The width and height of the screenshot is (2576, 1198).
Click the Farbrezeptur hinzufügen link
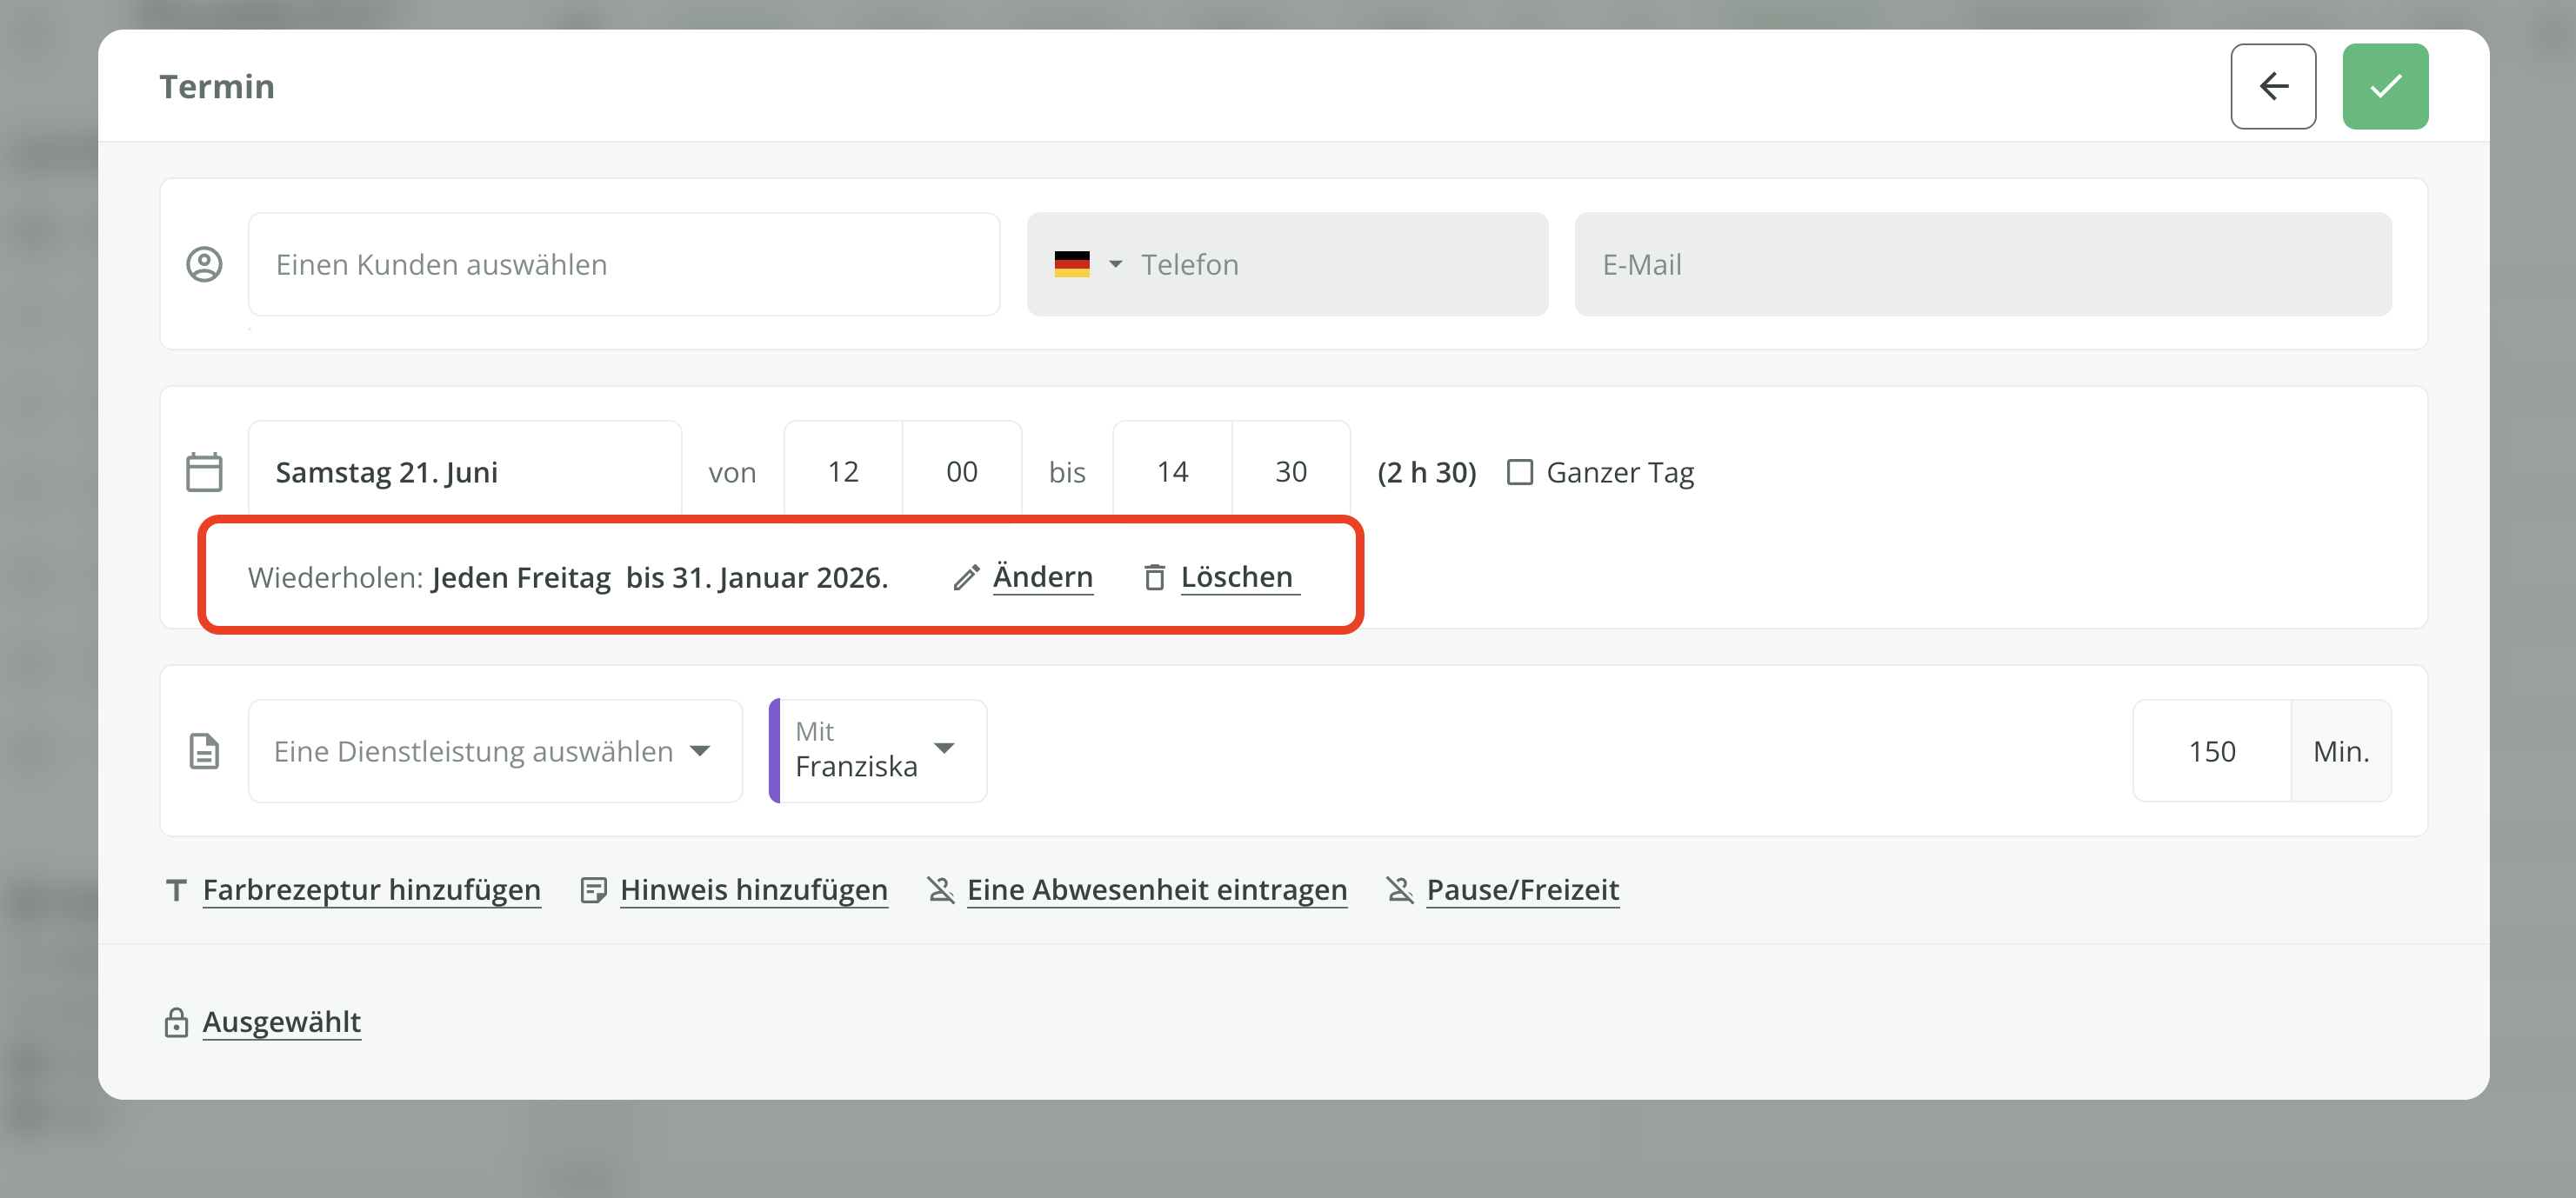point(371,889)
